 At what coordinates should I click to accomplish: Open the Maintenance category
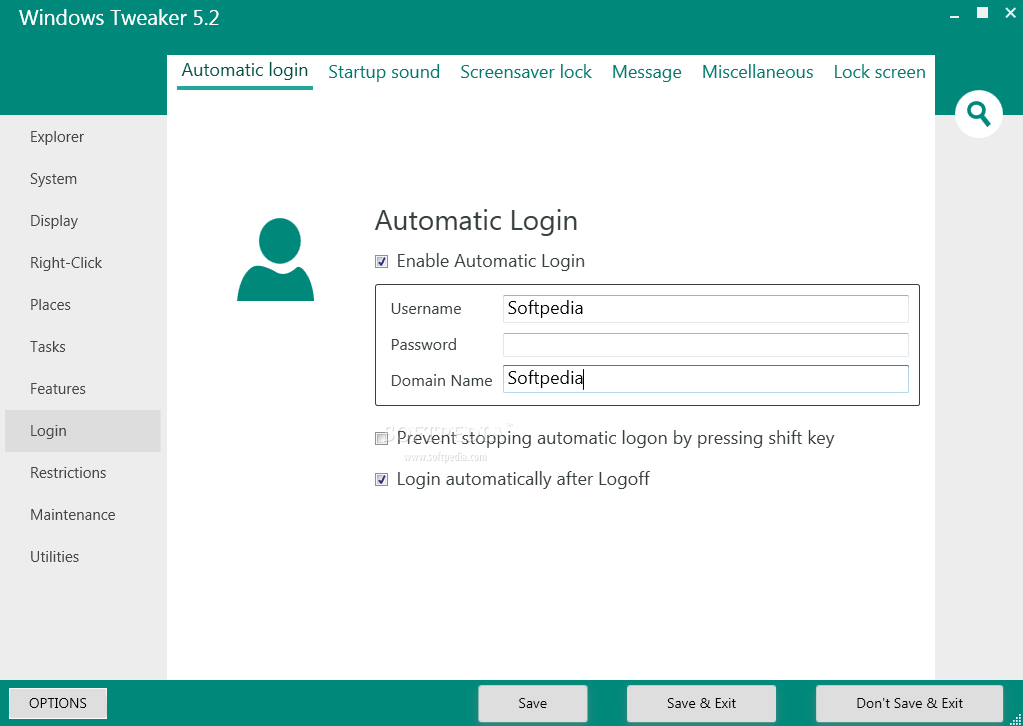(83, 515)
